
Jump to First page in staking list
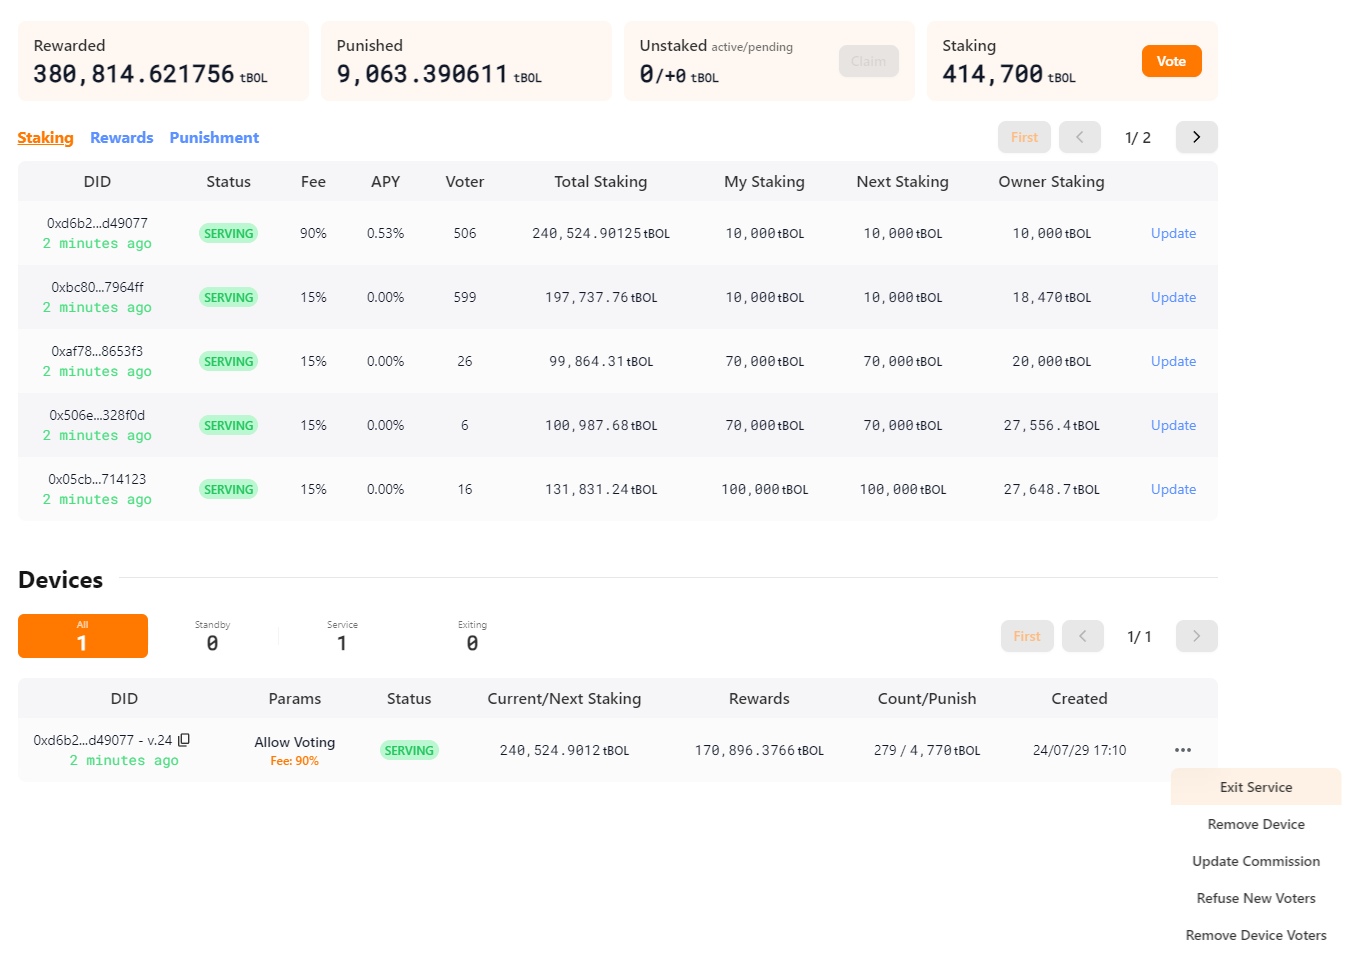coord(1024,137)
